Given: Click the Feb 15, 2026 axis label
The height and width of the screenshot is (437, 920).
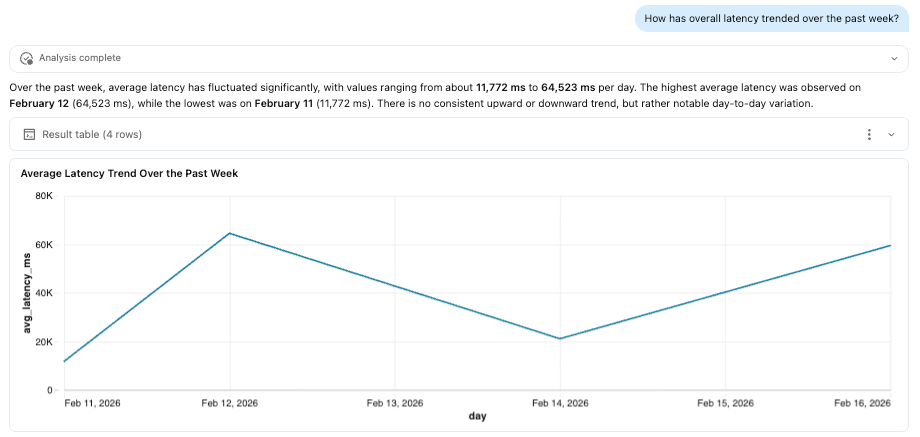Looking at the screenshot, I should coord(725,403).
